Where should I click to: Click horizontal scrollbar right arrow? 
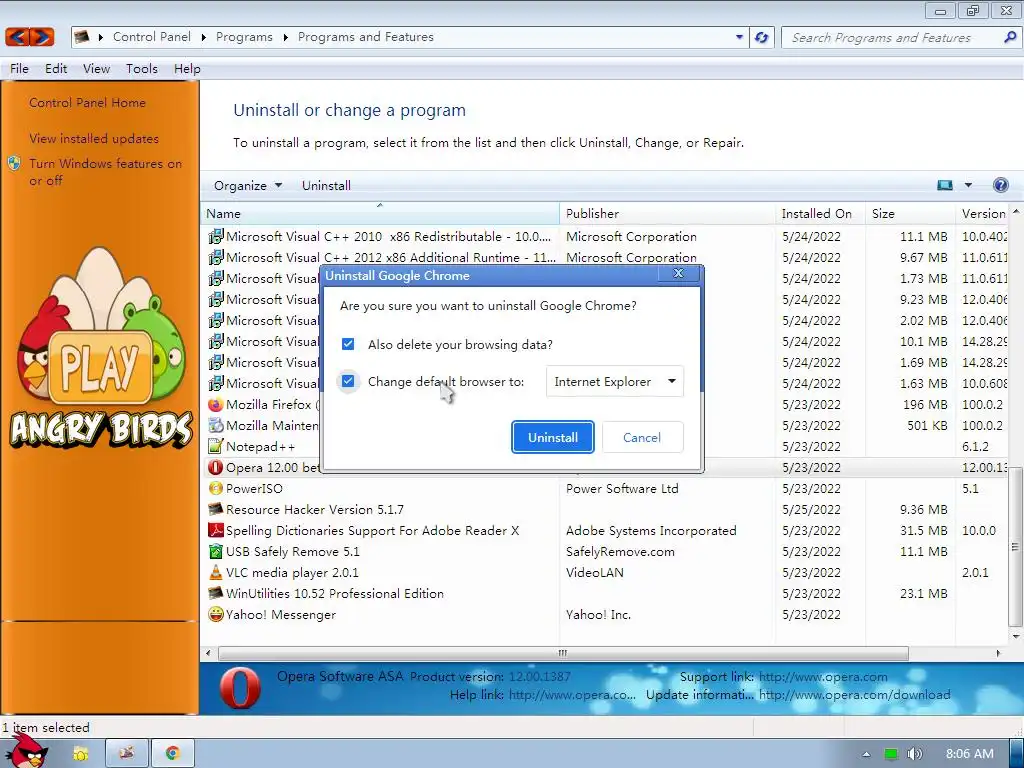click(998, 653)
